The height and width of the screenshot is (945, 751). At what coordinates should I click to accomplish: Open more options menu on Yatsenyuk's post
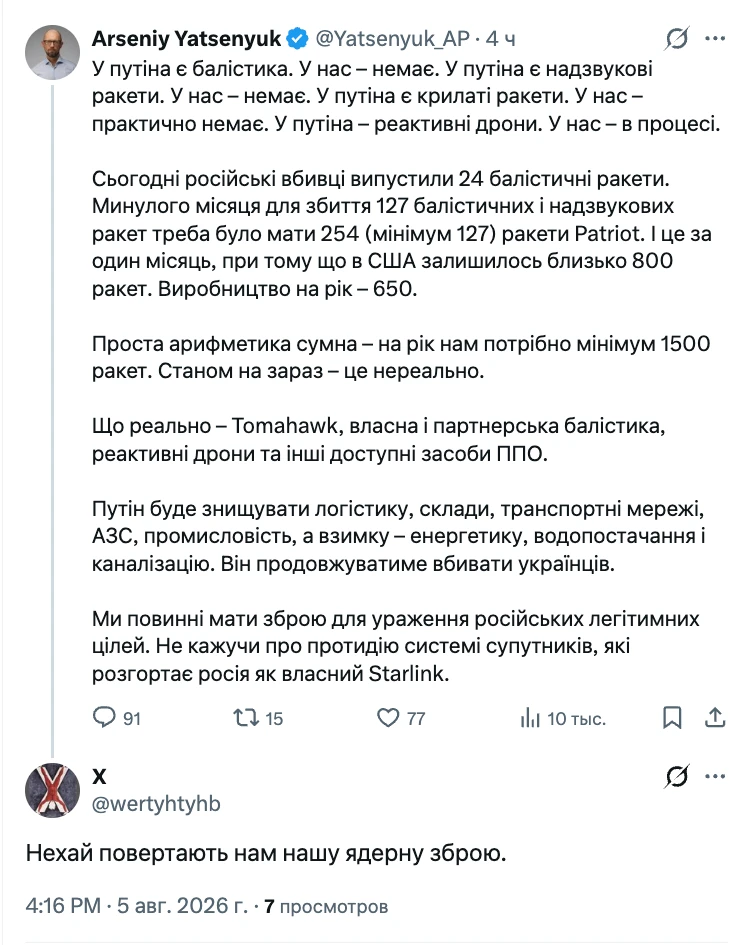pyautogui.click(x=715, y=39)
